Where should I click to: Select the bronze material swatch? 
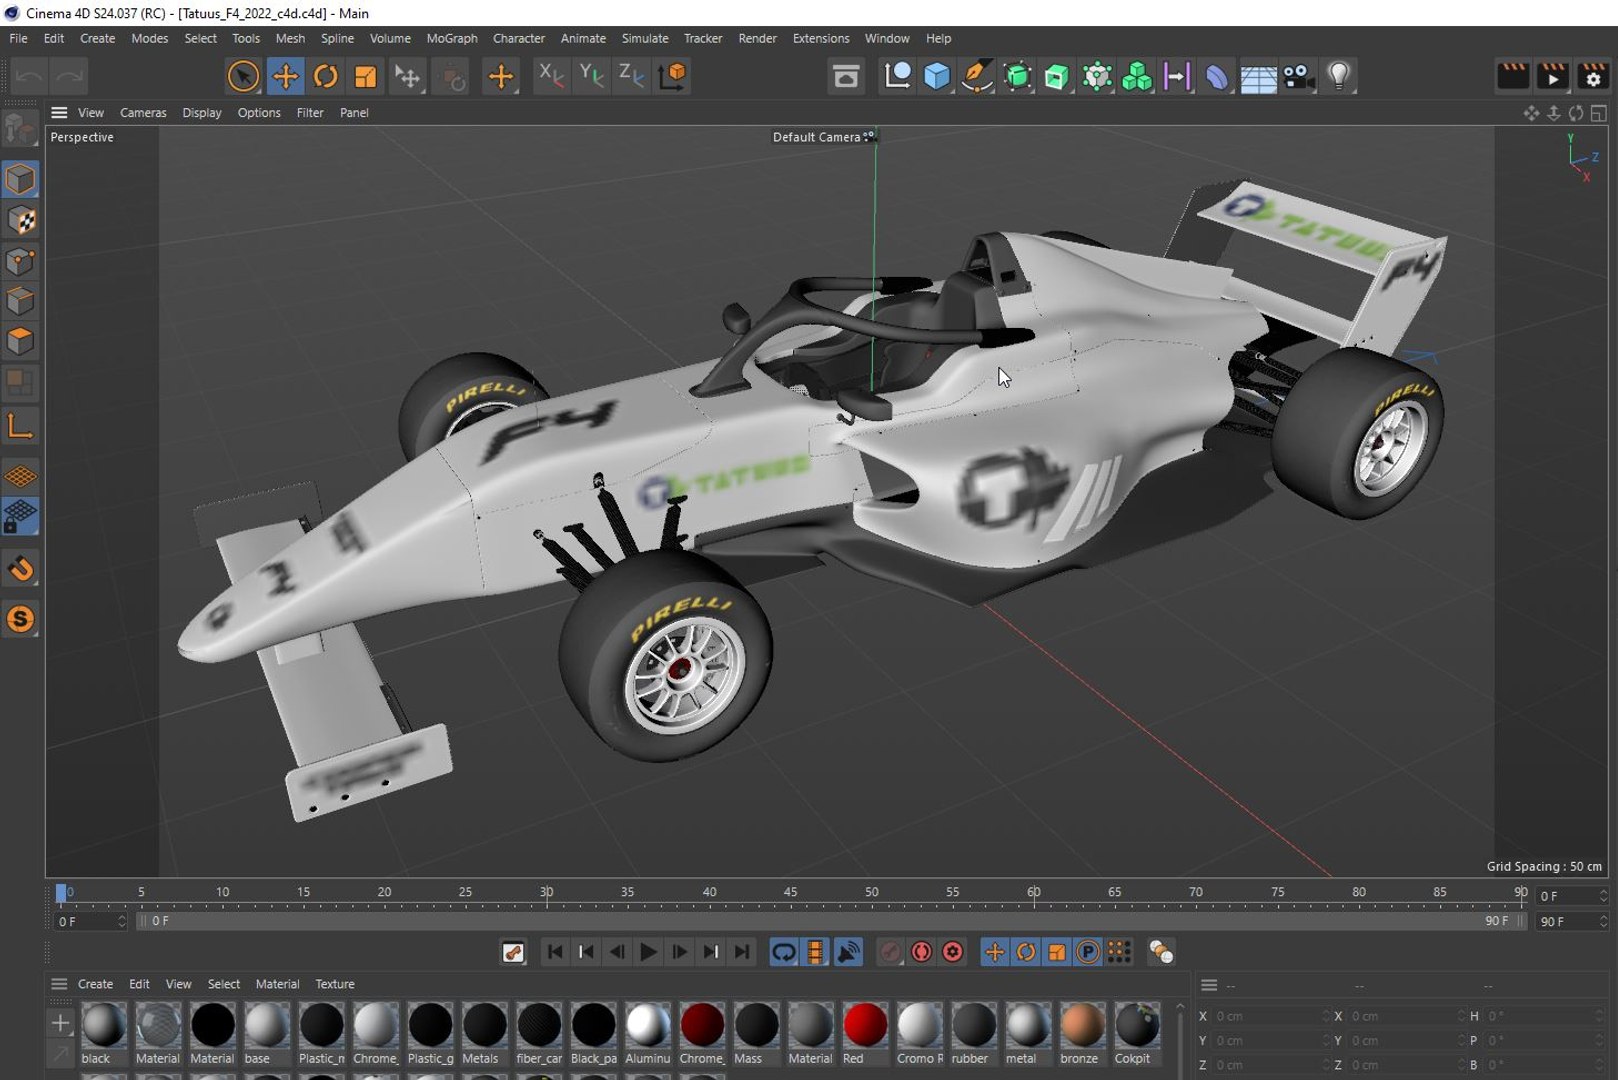(1082, 1025)
